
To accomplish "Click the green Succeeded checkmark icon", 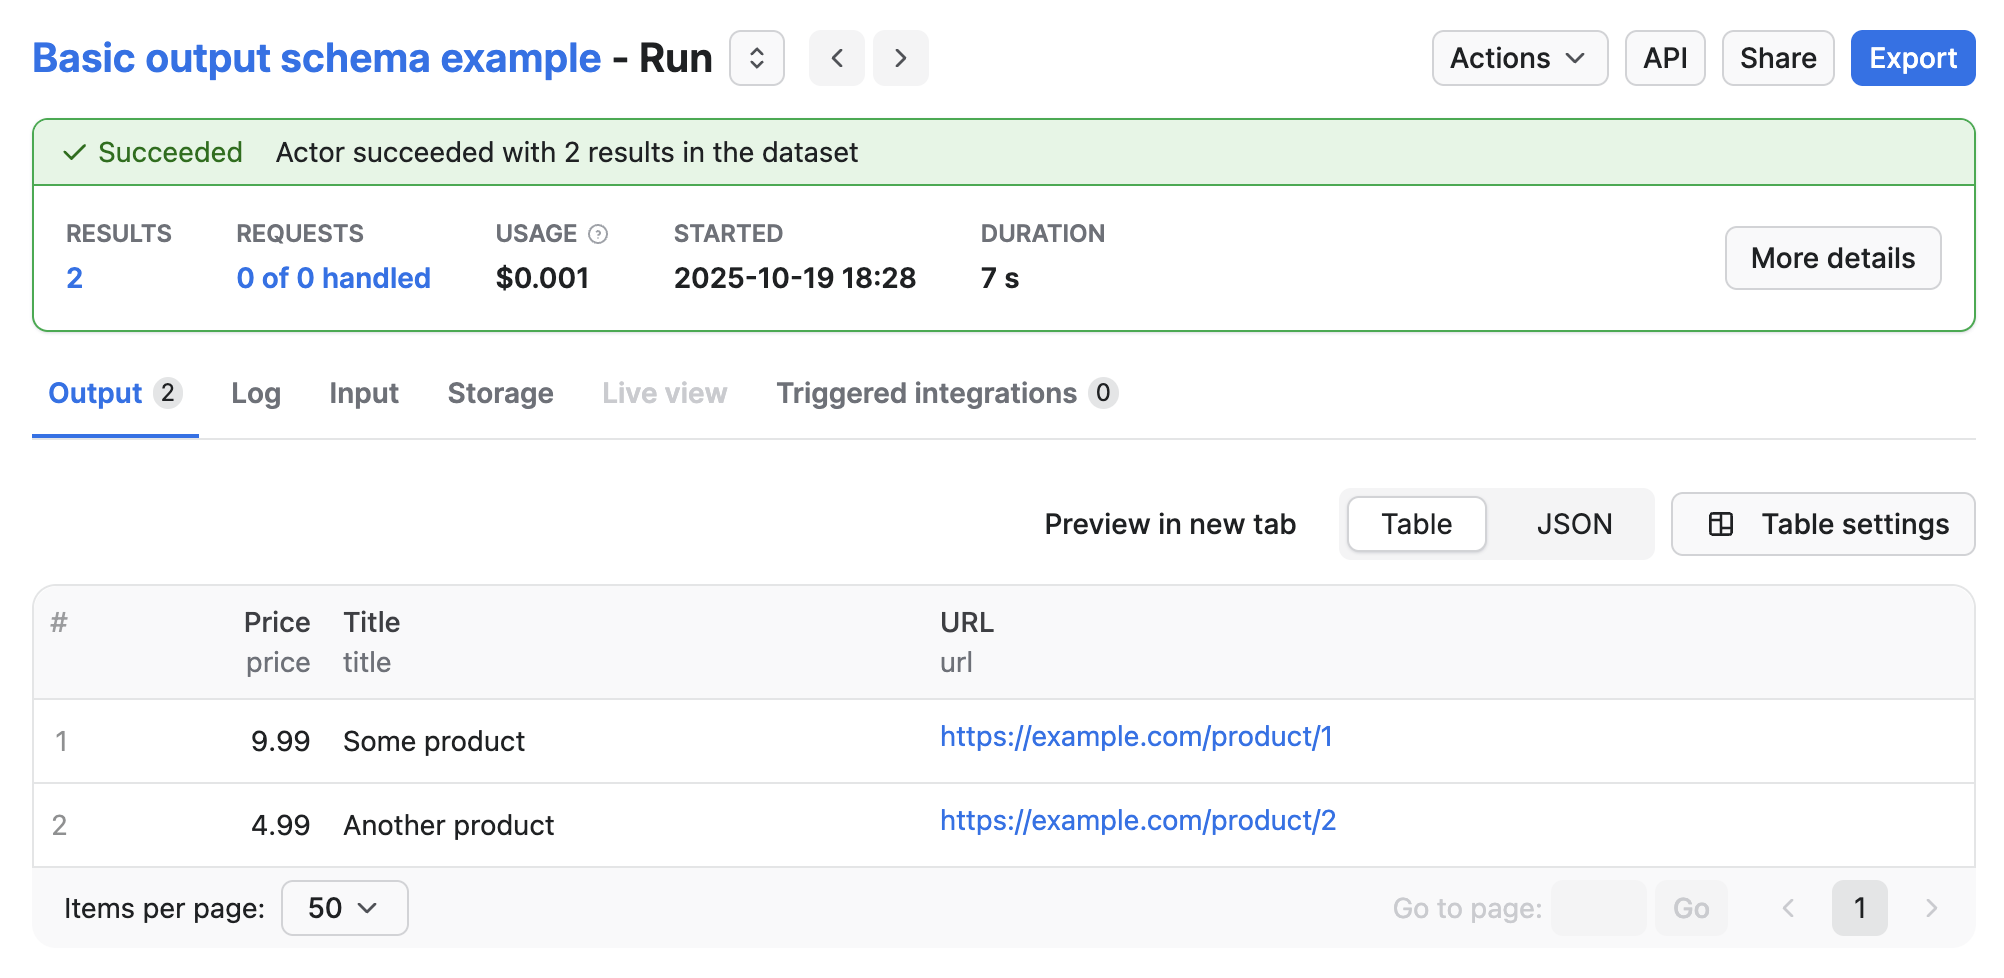I will click(72, 152).
